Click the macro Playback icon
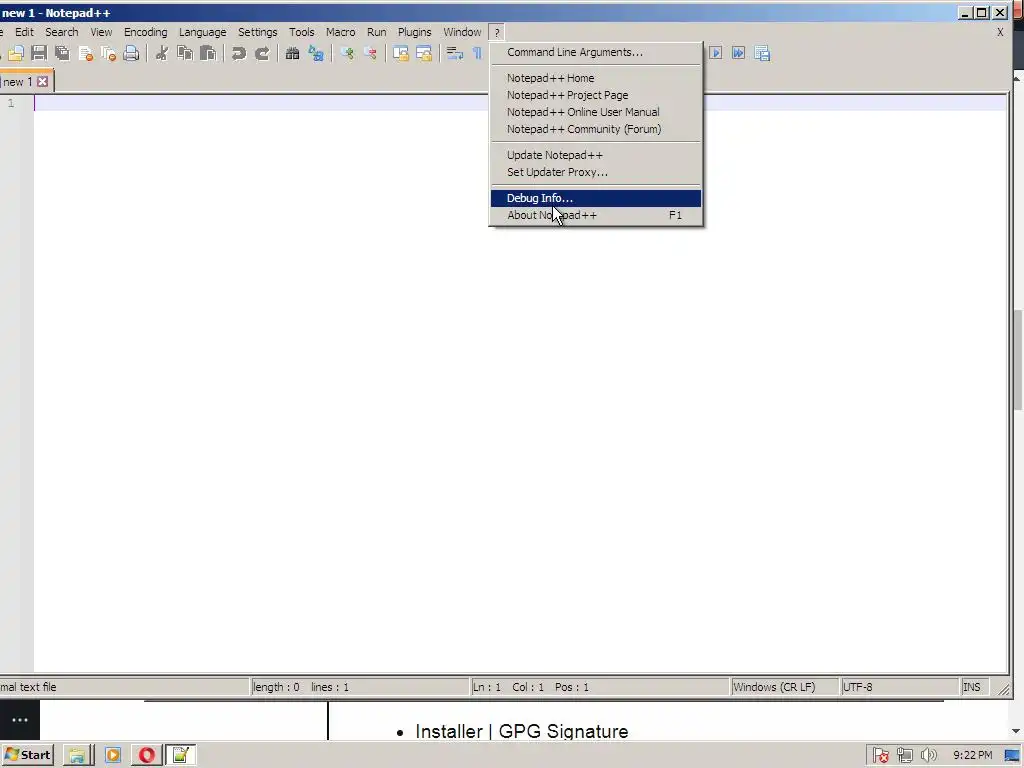Viewport: 1024px width, 768px height. (x=716, y=54)
